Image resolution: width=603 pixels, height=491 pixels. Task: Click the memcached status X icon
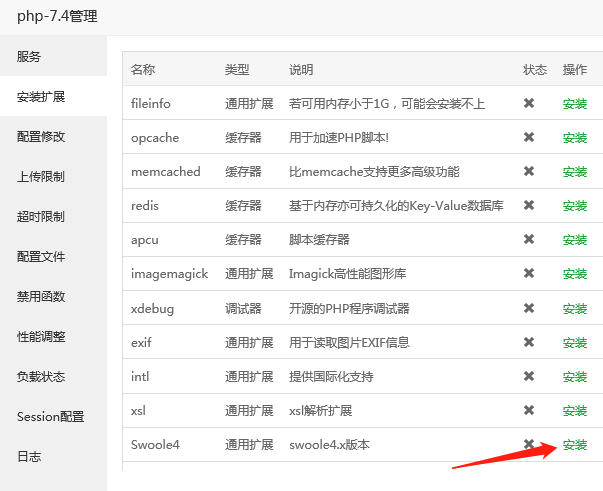click(529, 171)
